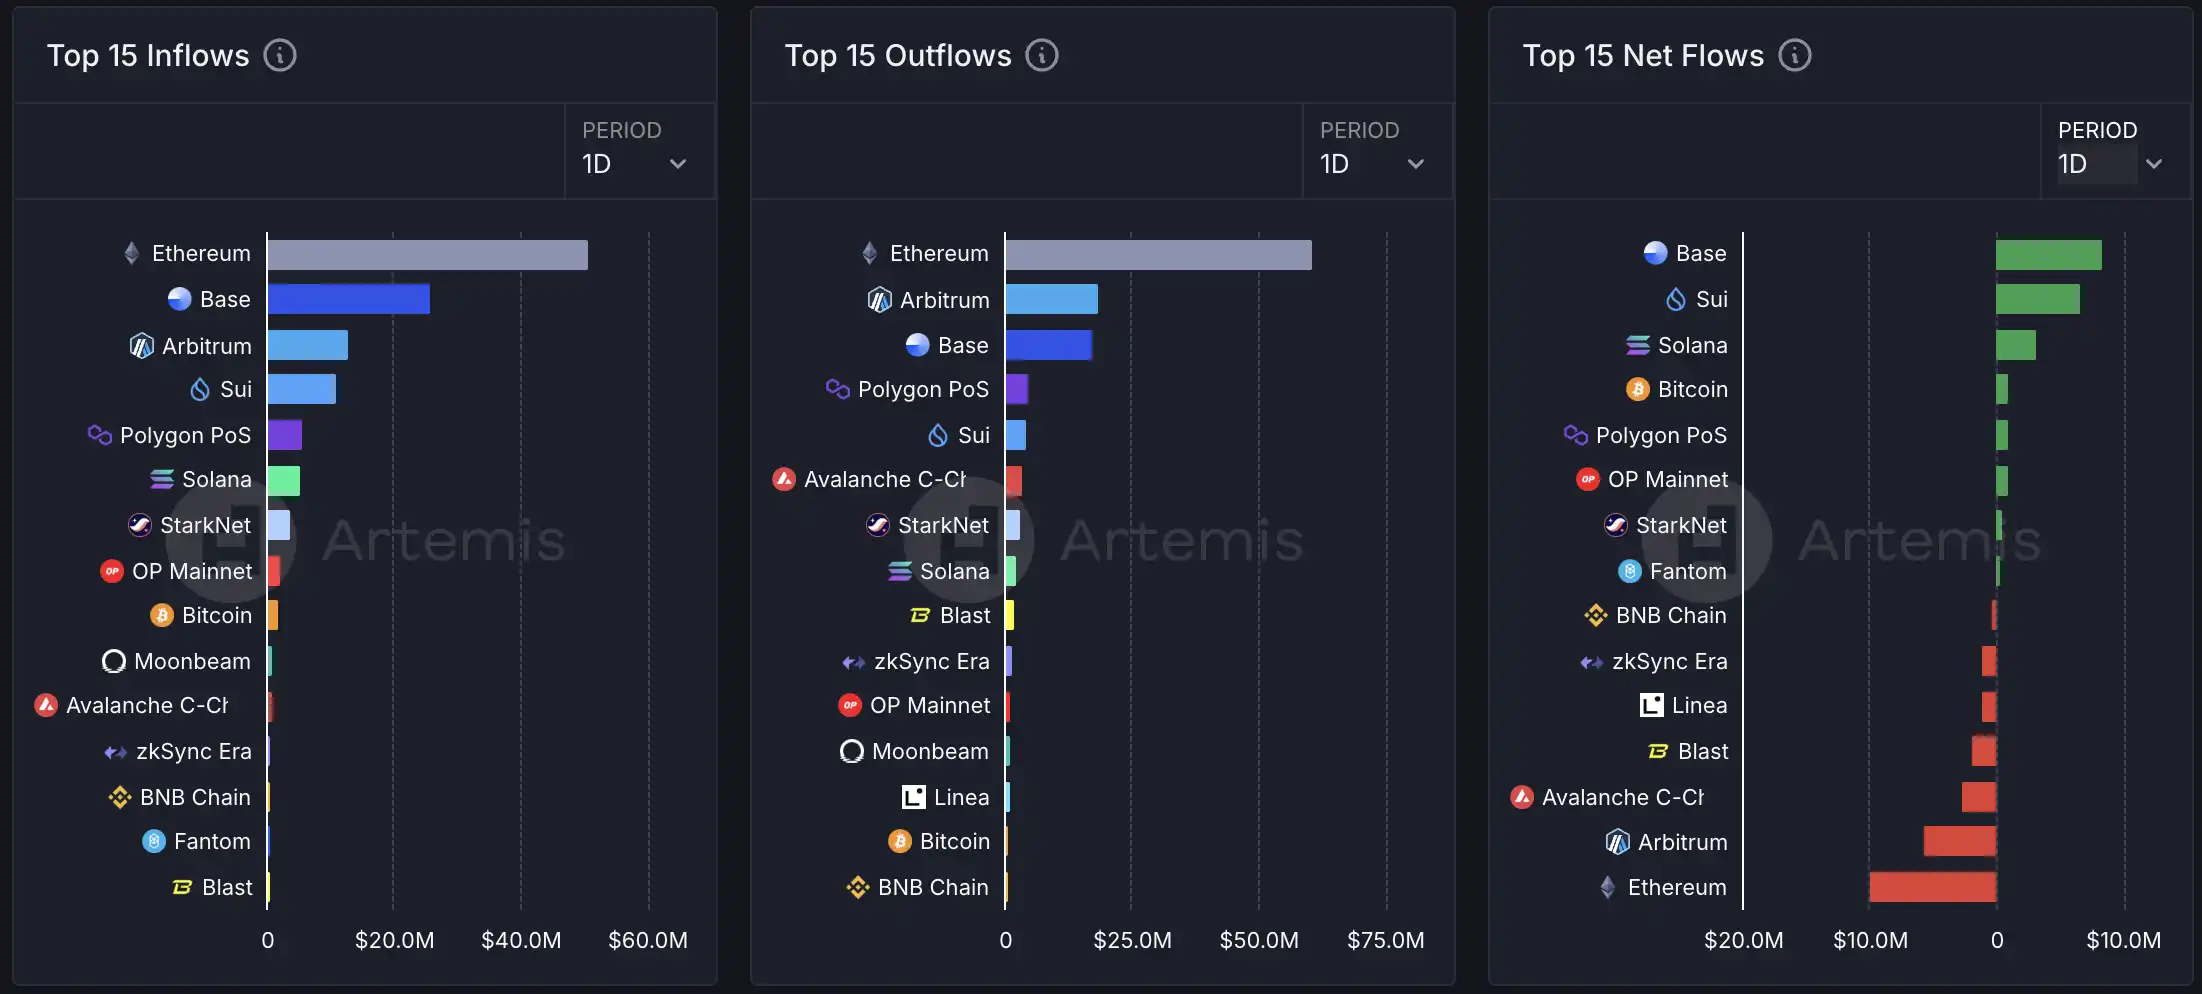The width and height of the screenshot is (2202, 994).
Task: Click the Ethereum inflow bar
Action: 427,254
